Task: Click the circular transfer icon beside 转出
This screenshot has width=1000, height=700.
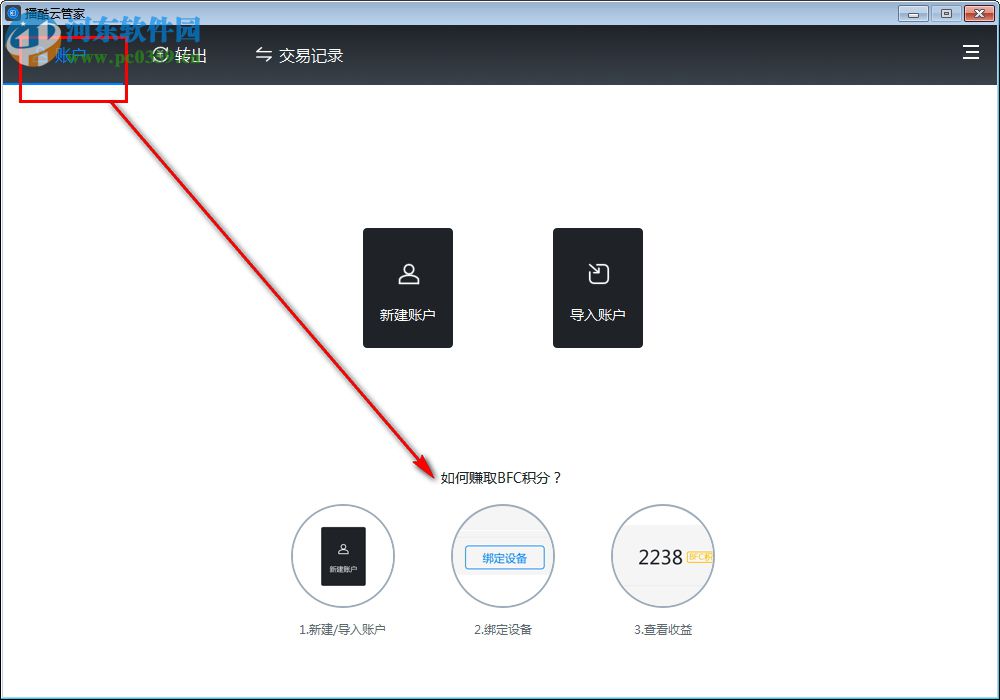Action: (x=159, y=55)
